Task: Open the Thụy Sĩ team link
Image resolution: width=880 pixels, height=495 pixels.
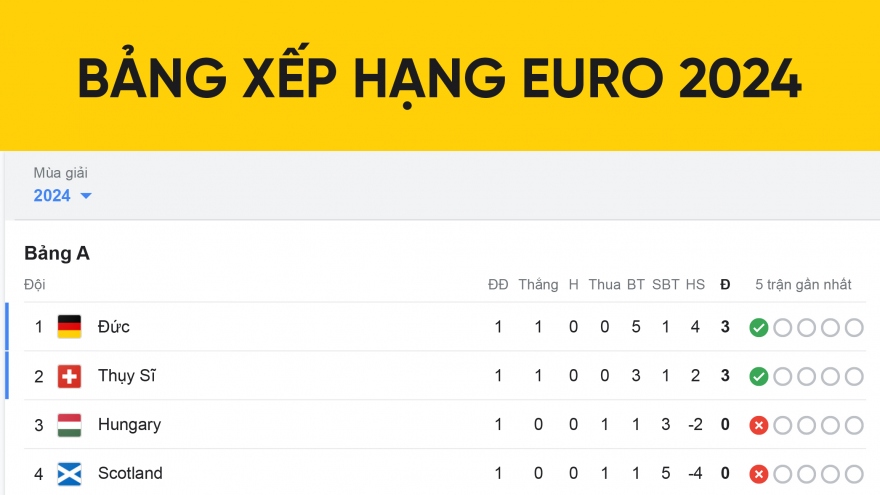Action: [127, 376]
